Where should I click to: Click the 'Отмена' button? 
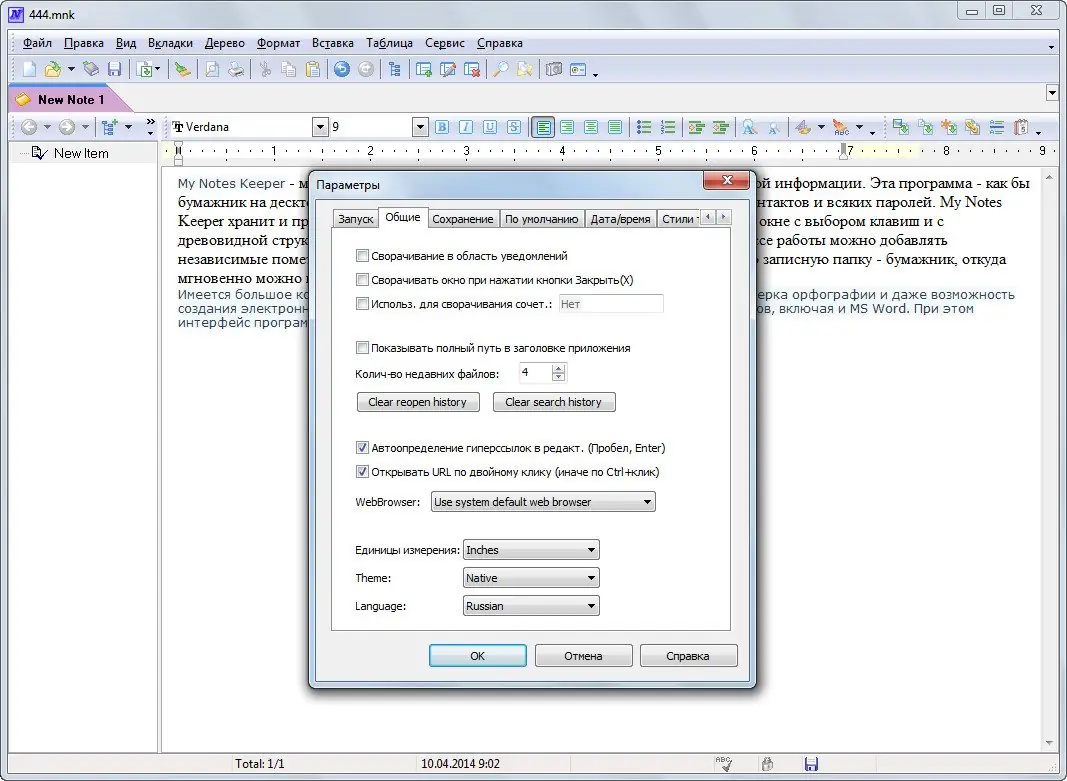(583, 656)
